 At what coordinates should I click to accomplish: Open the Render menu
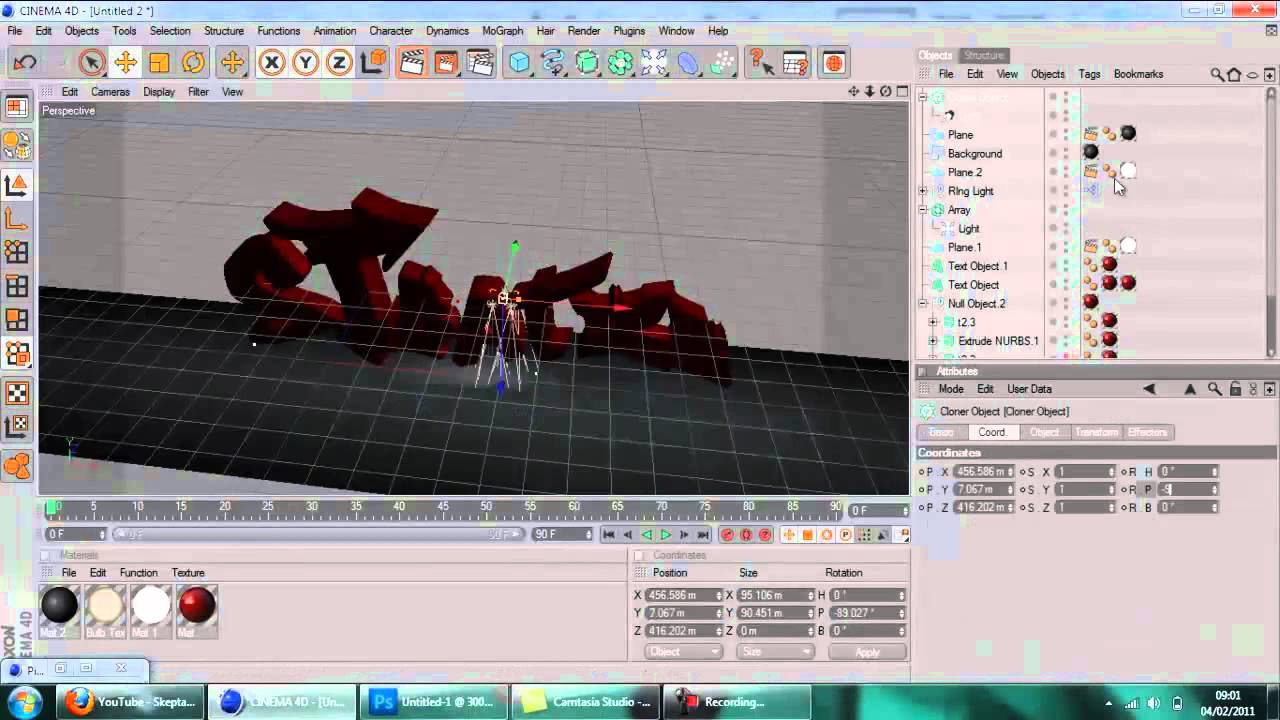point(584,31)
